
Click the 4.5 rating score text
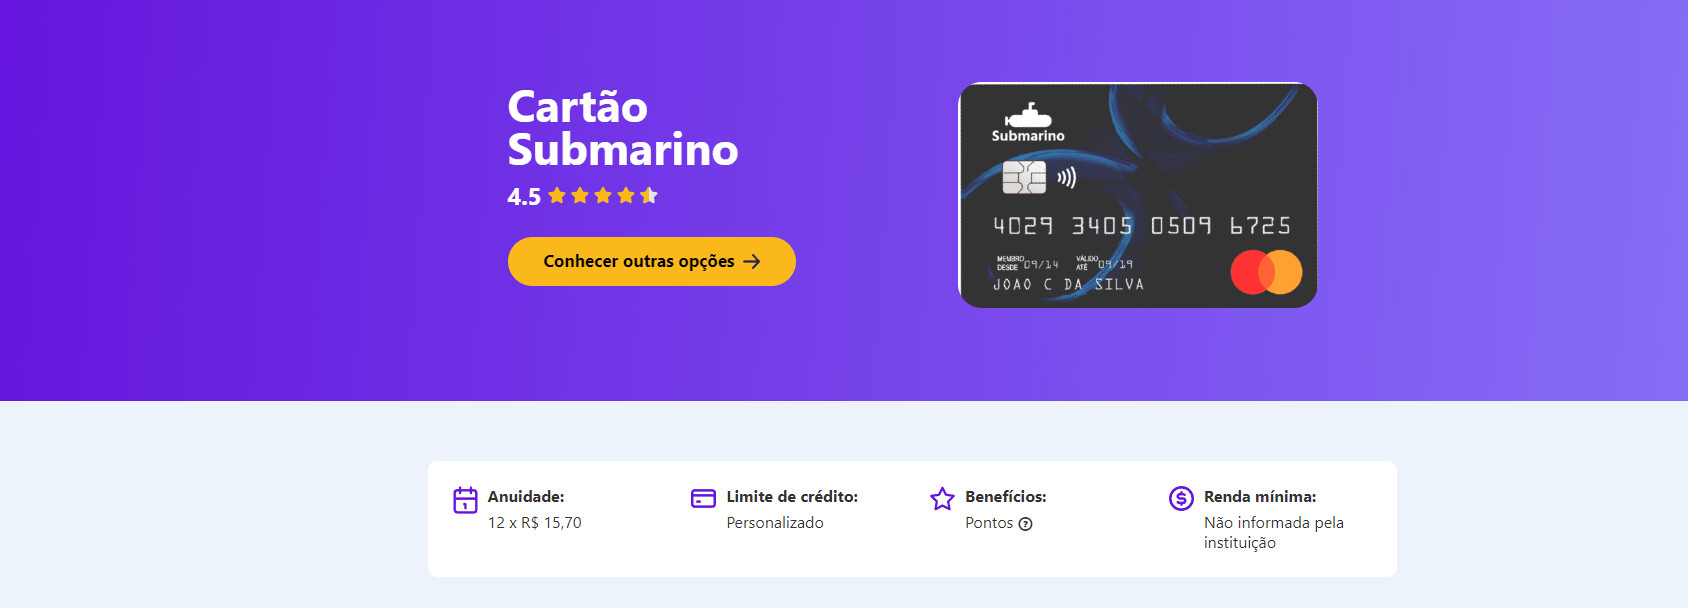[524, 197]
